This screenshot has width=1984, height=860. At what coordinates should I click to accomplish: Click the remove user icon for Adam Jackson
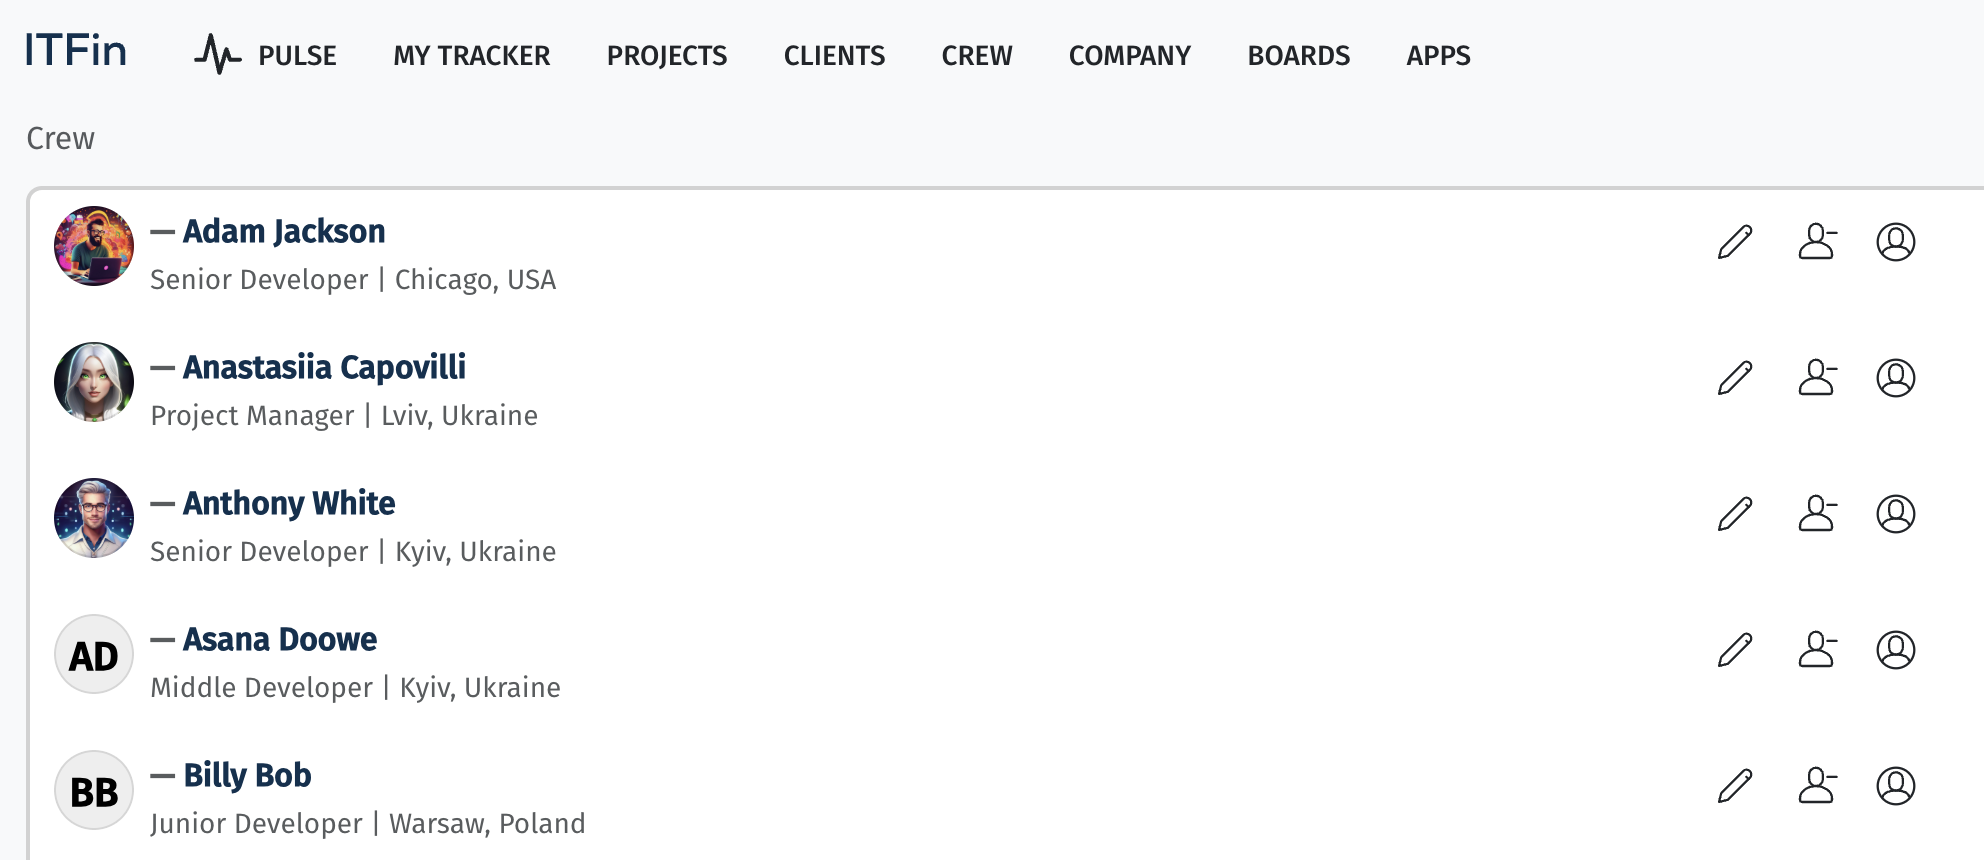(x=1817, y=242)
